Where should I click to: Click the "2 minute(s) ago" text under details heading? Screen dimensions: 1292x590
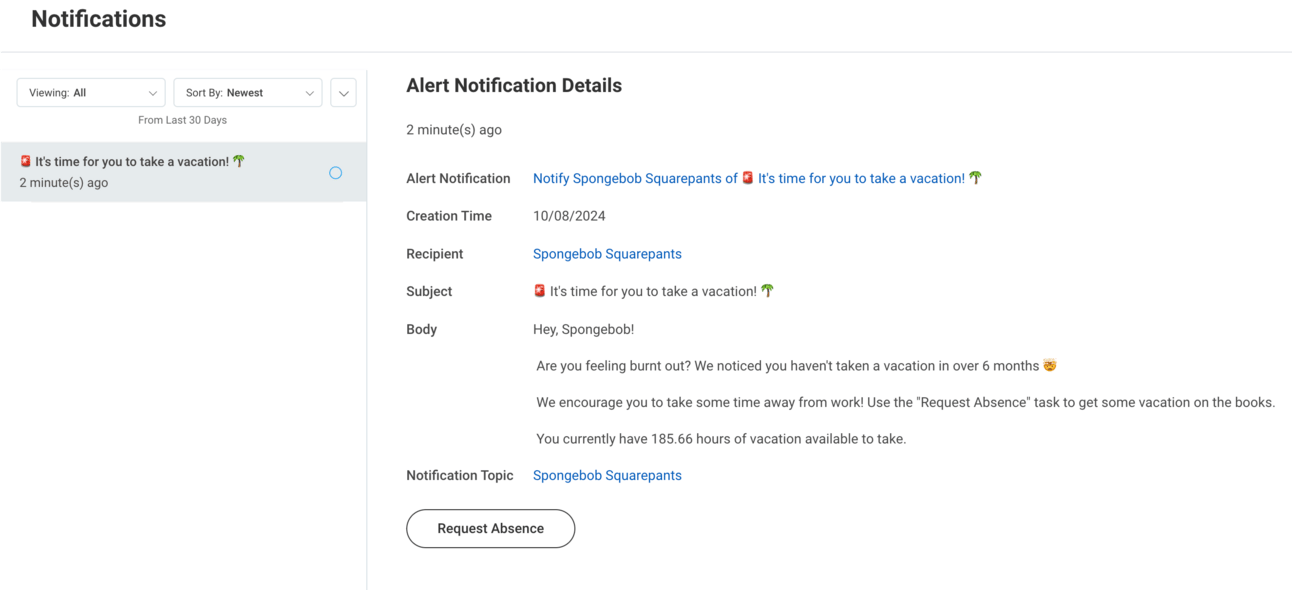[x=454, y=130]
